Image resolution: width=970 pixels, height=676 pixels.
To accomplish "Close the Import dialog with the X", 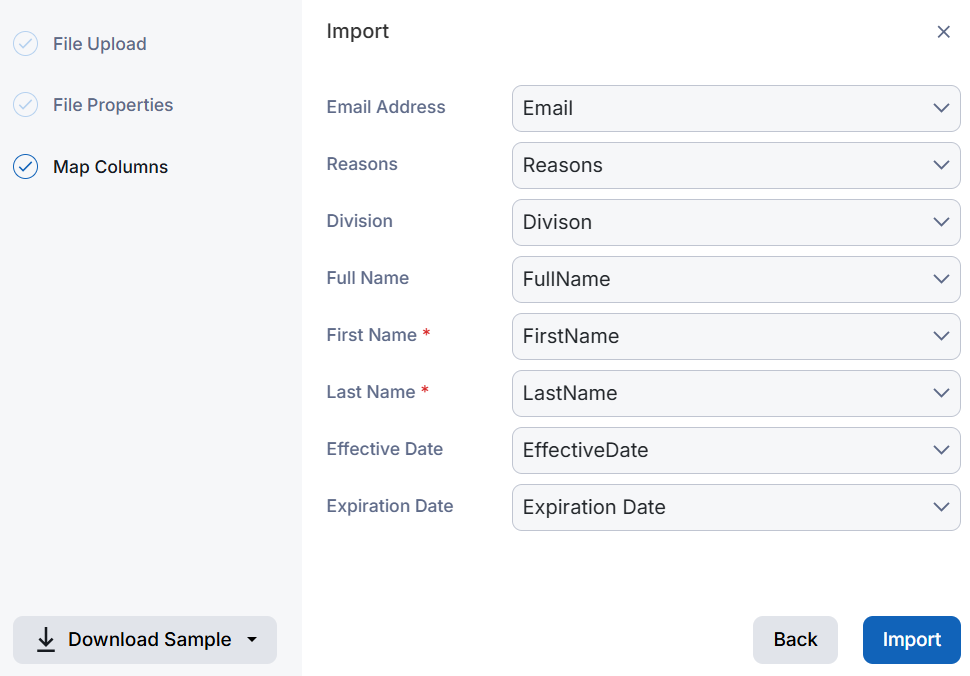I will click(x=943, y=31).
